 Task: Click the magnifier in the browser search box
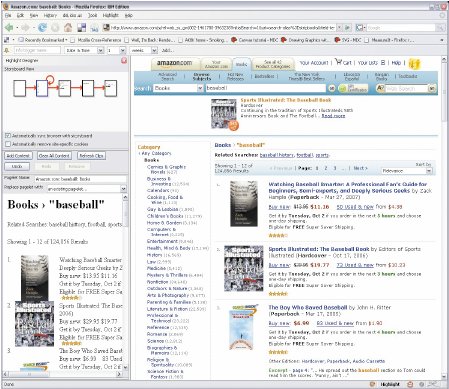pos(441,28)
